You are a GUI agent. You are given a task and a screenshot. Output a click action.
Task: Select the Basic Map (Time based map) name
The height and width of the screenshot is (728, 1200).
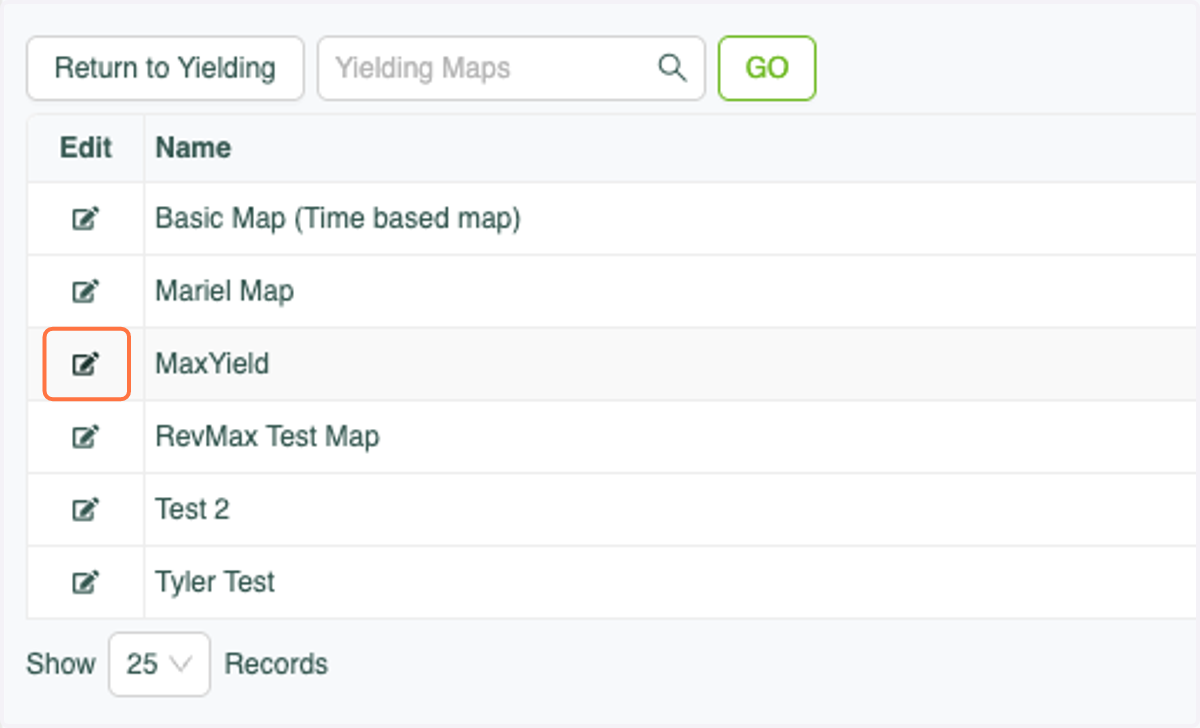(338, 218)
